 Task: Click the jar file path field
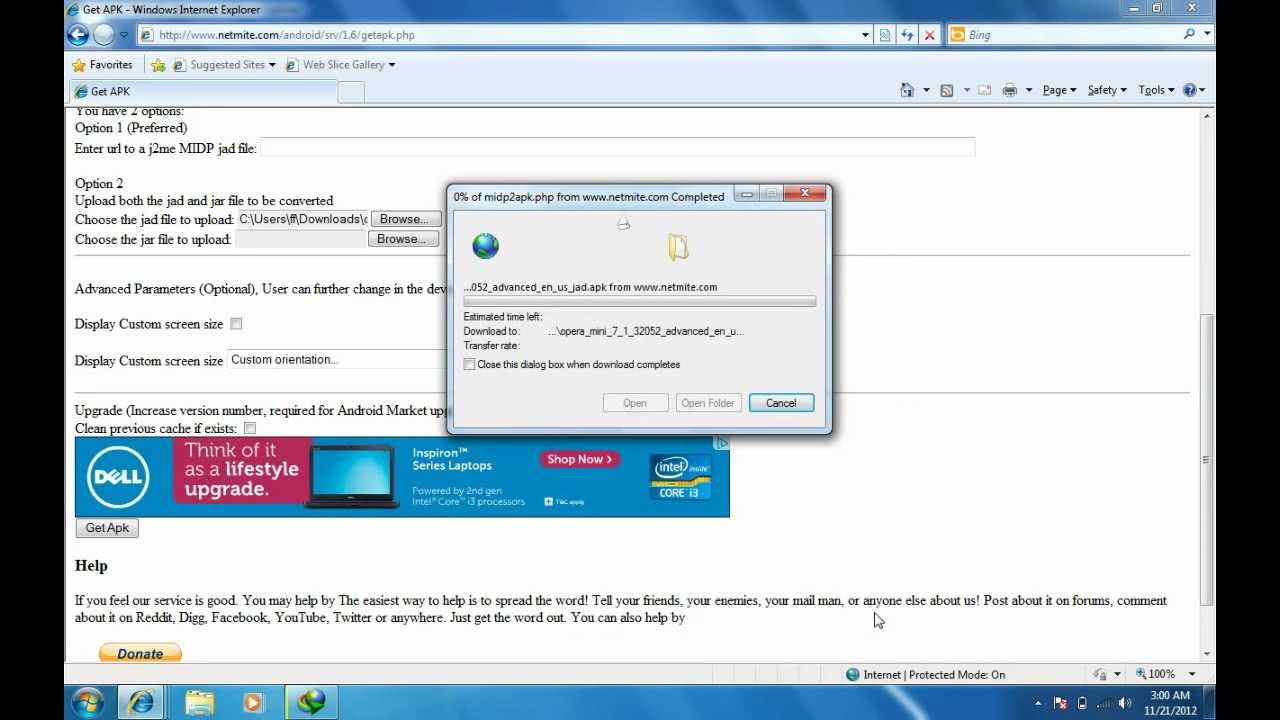click(x=300, y=239)
